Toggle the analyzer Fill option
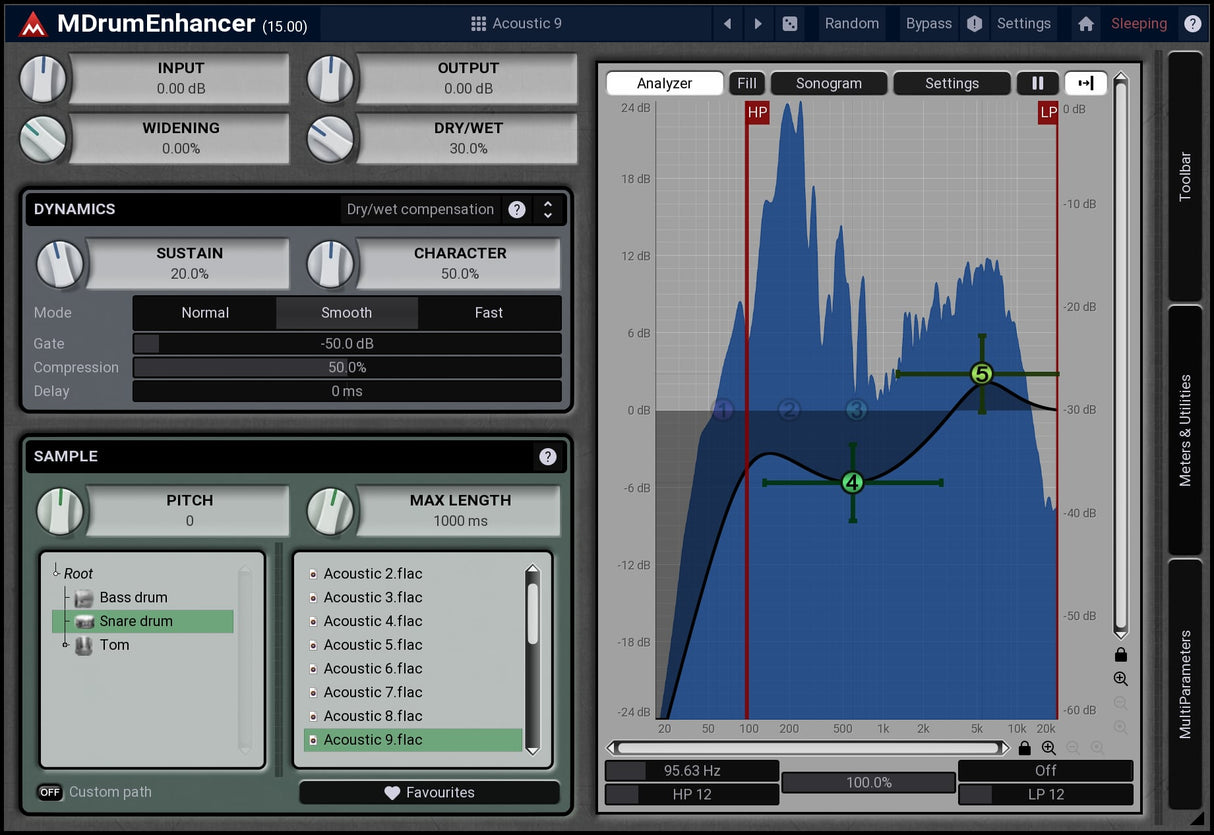Screen dimensions: 1214x835 [747, 83]
